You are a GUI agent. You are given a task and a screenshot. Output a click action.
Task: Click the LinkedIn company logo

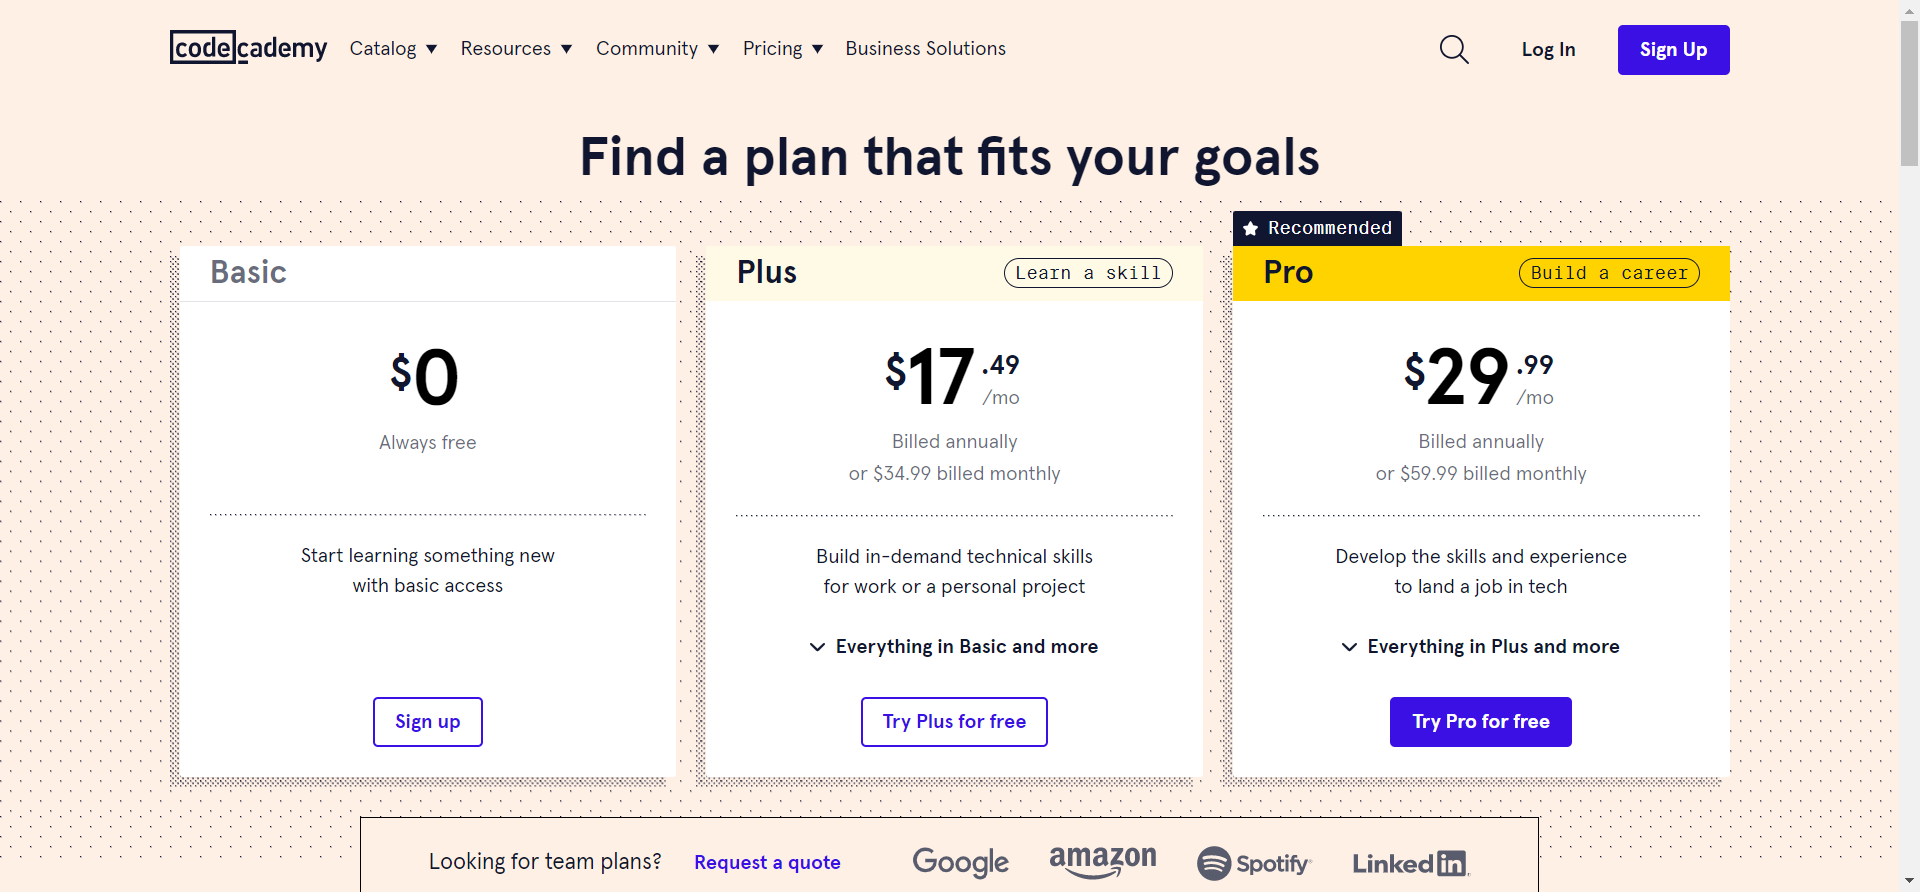[1409, 863]
